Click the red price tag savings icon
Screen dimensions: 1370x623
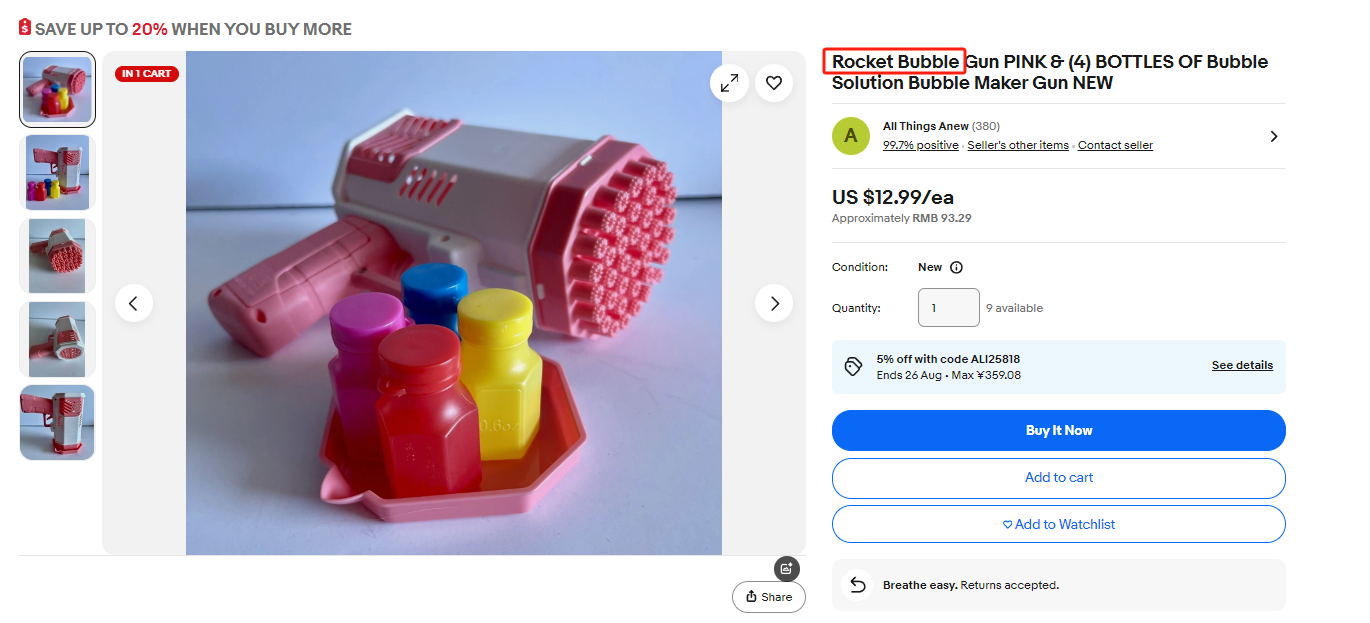coord(25,28)
